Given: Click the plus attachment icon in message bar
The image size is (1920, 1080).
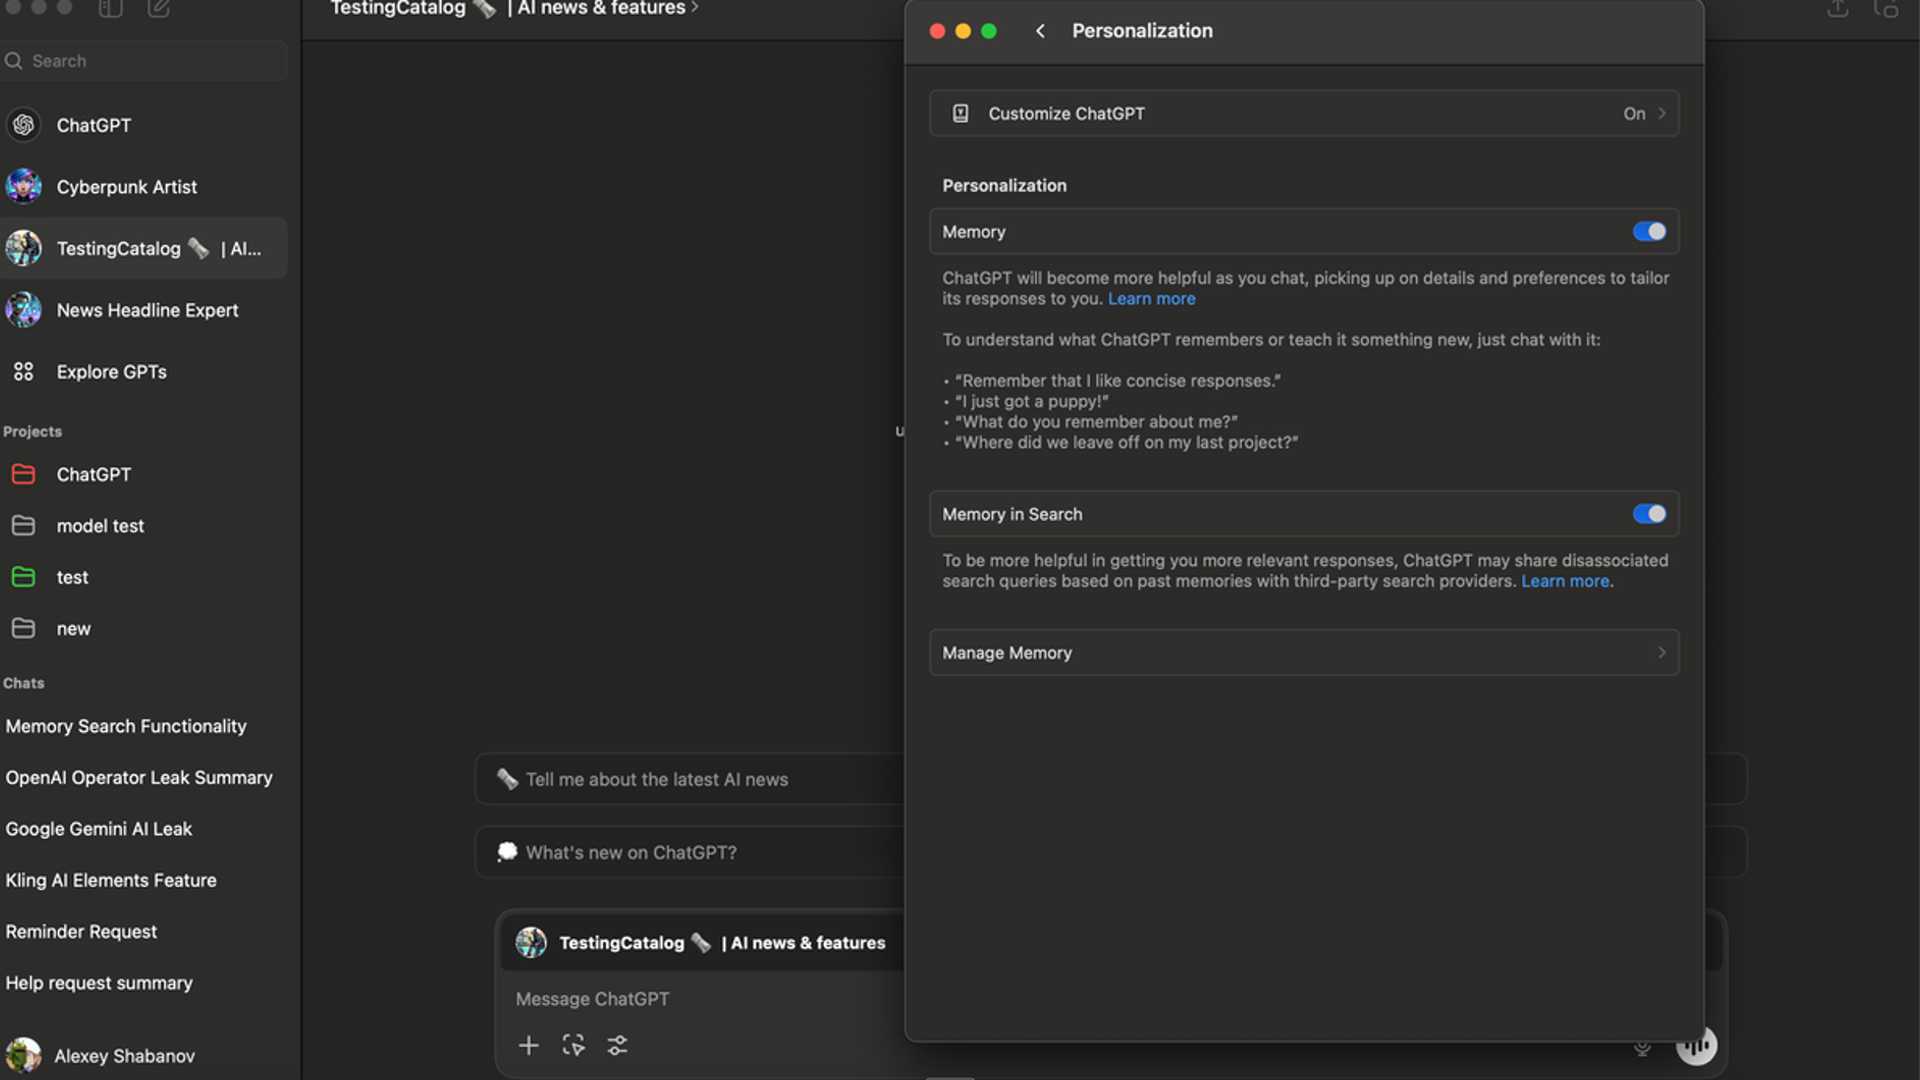Looking at the screenshot, I should 528,1045.
